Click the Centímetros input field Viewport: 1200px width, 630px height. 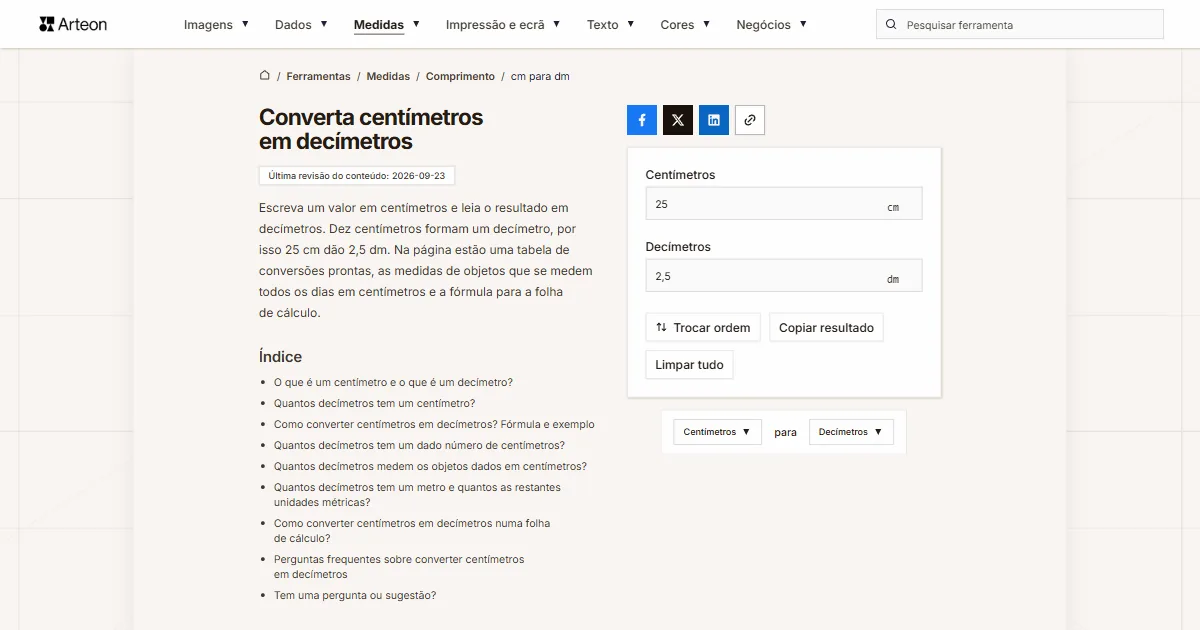[784, 204]
